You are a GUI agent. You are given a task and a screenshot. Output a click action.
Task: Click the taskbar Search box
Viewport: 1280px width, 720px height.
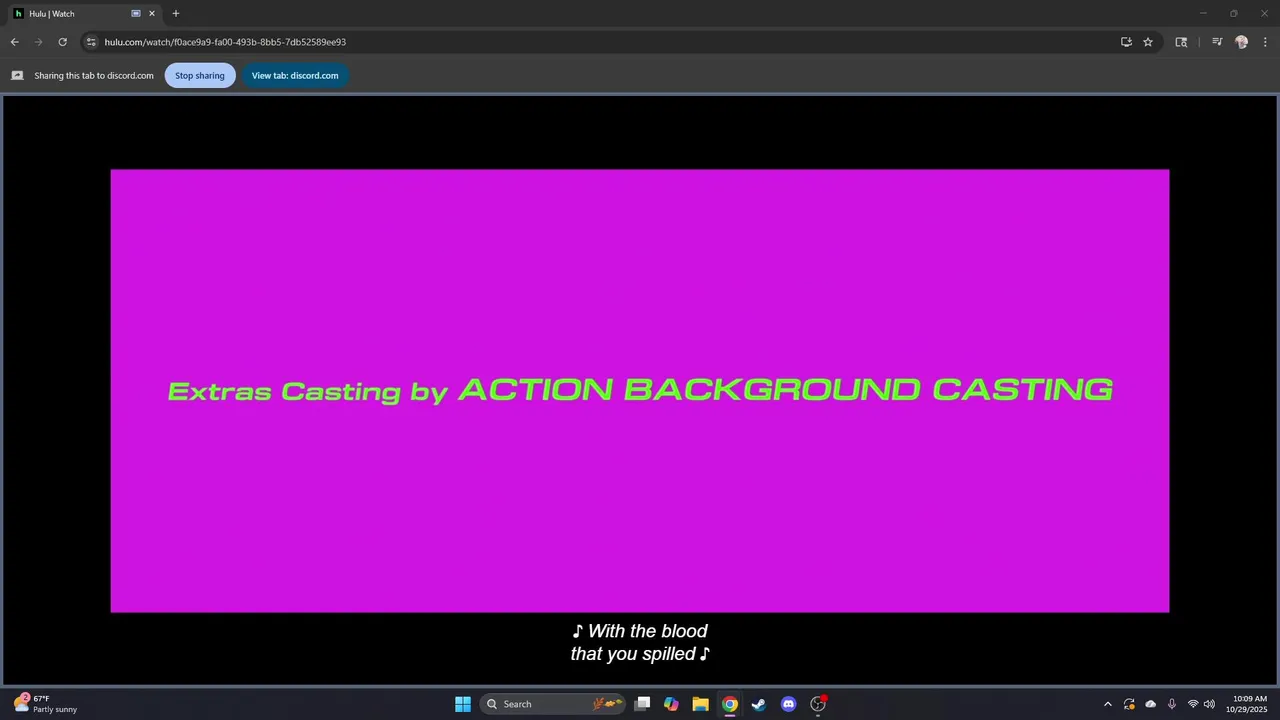point(553,704)
